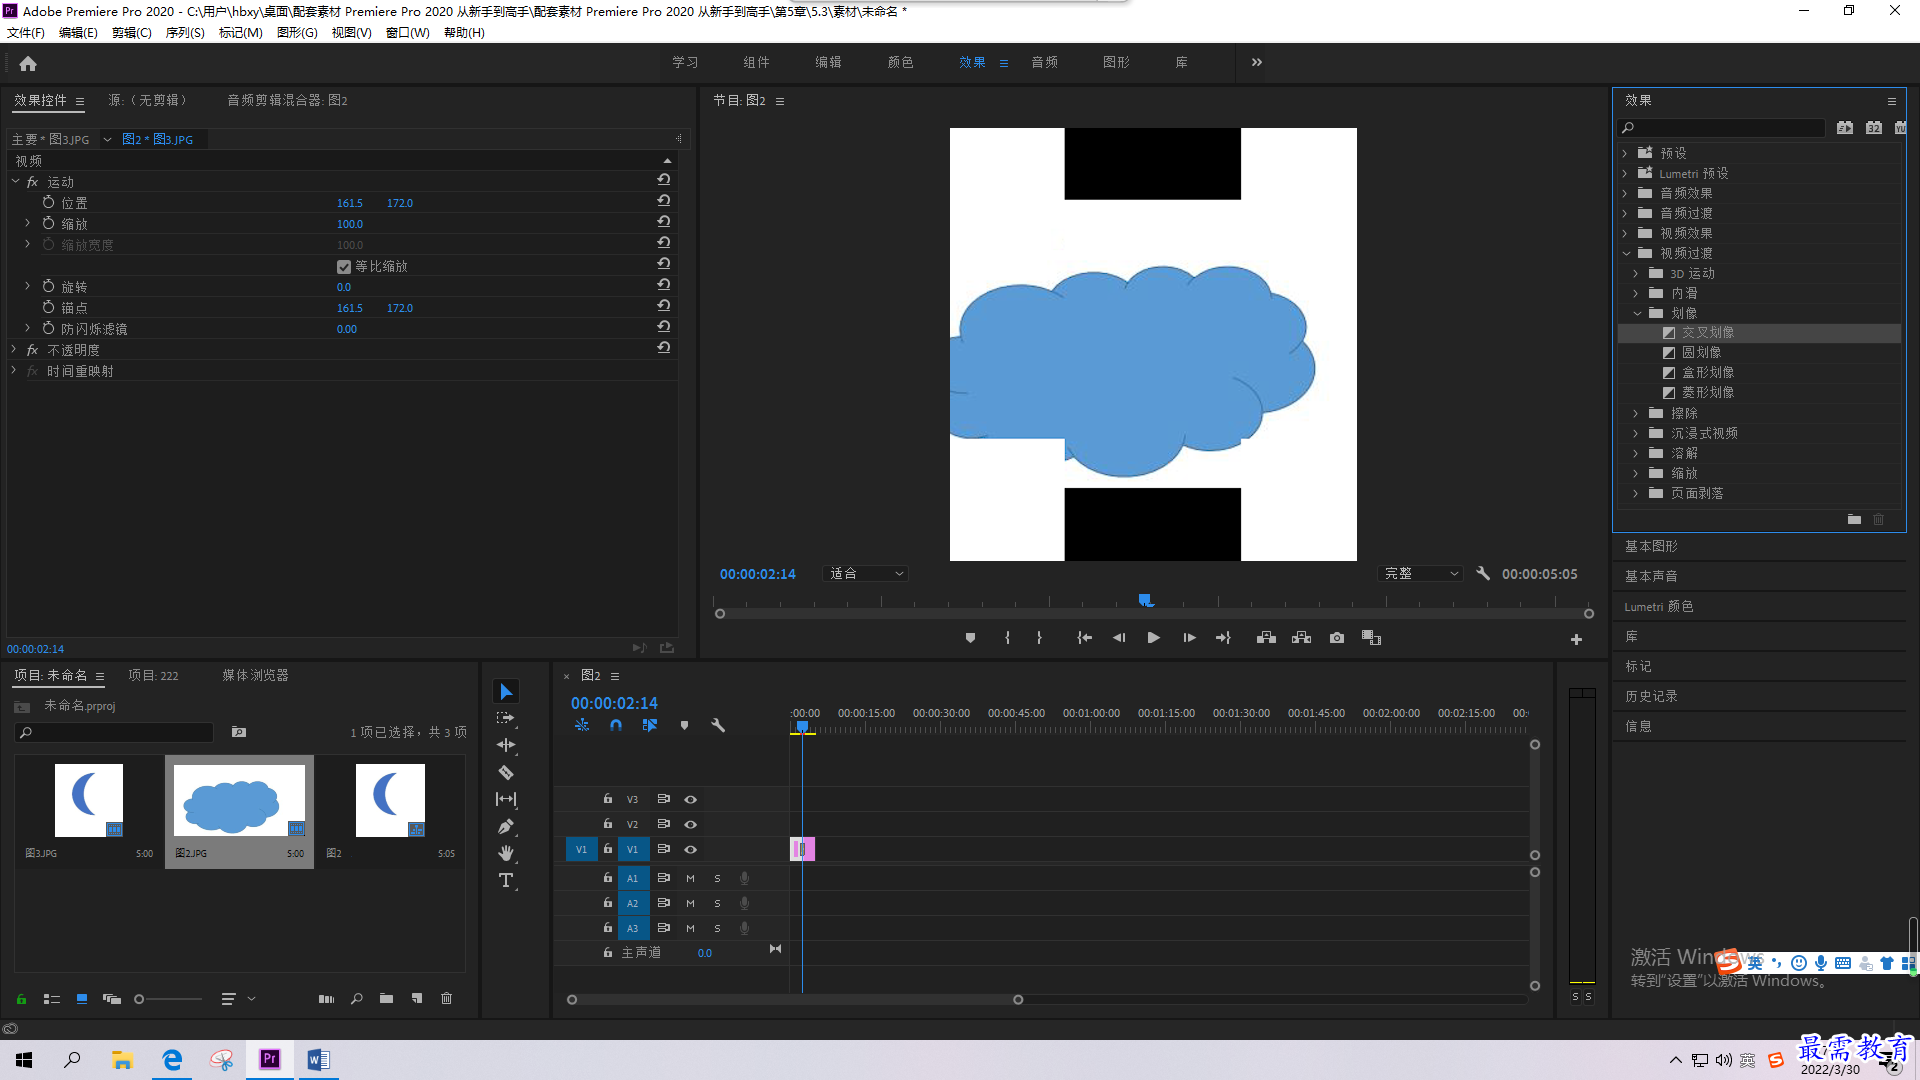
Task: Switch to the 颜色 workspace tab
Action: (901, 62)
